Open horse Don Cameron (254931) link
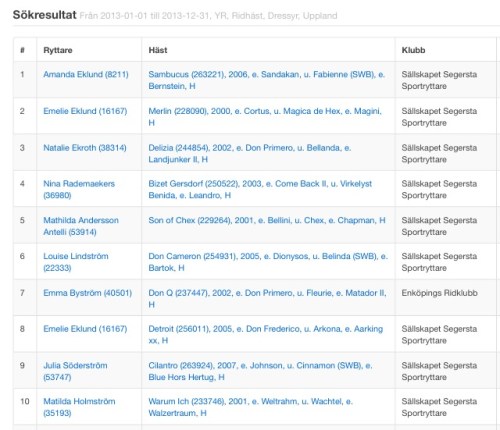 [x=268, y=262]
